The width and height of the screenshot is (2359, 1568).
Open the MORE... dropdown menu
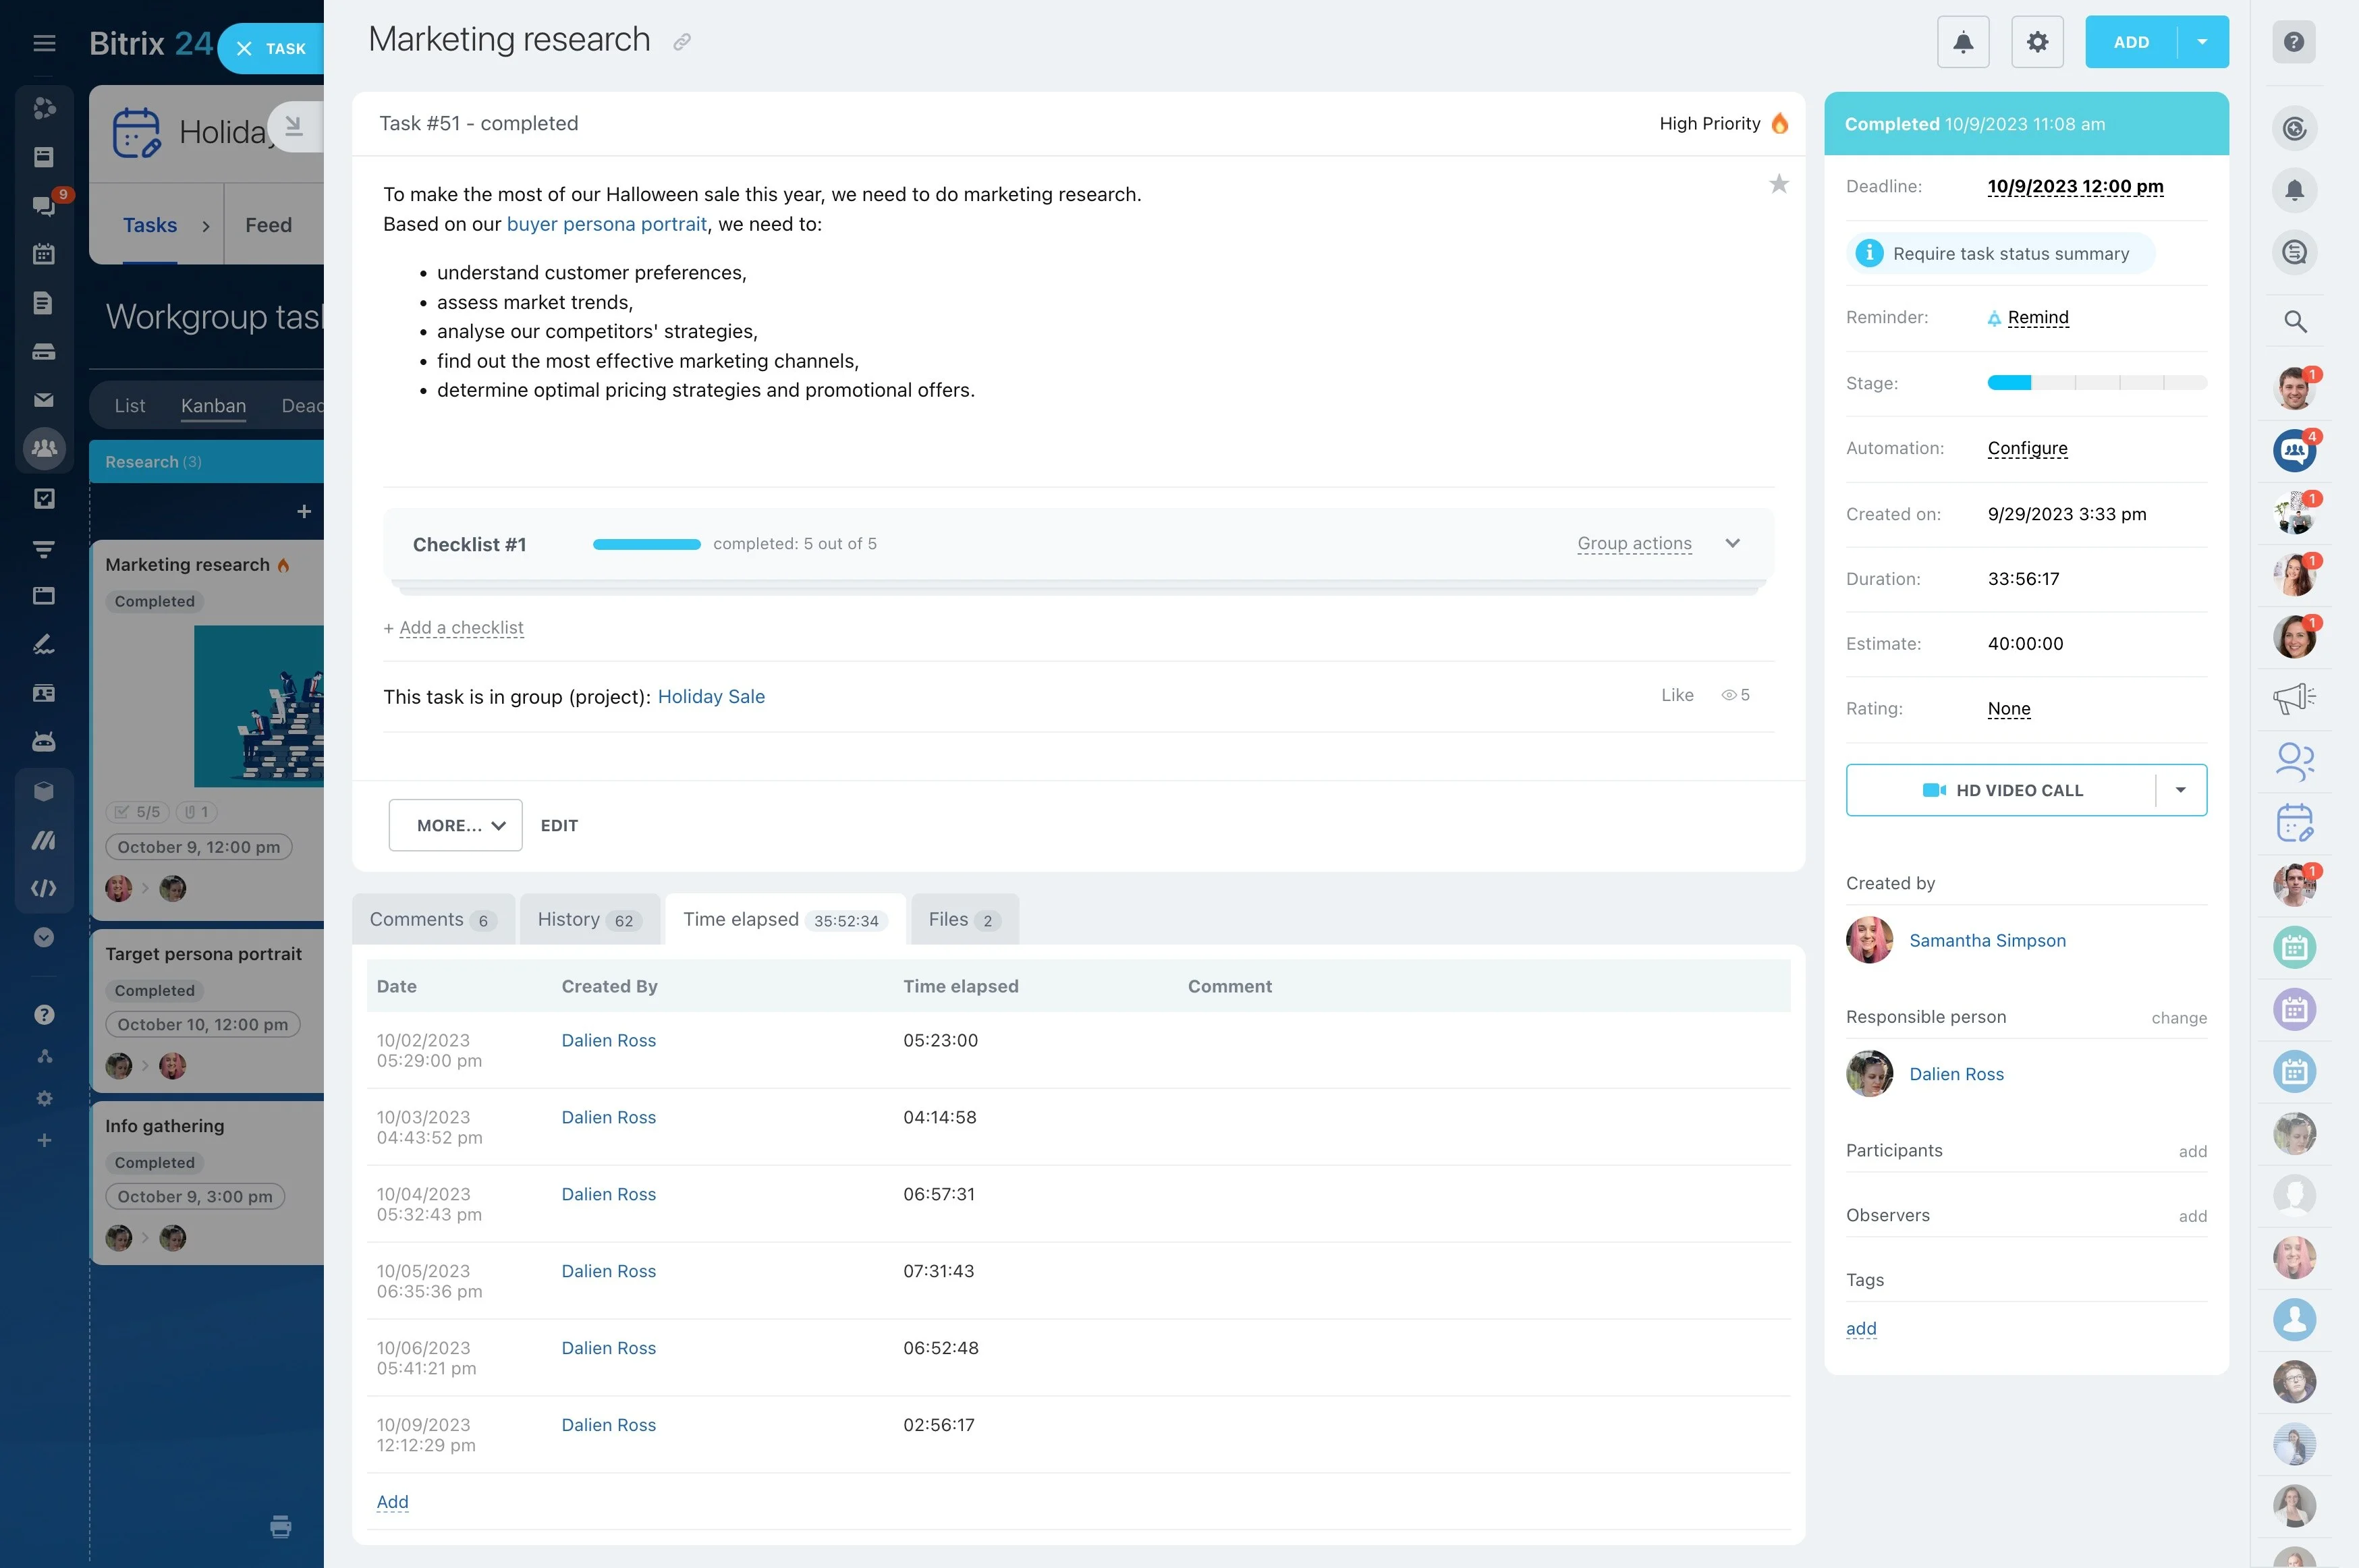[455, 825]
